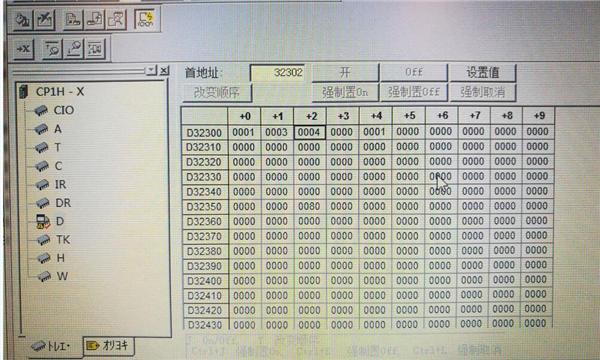The height and width of the screenshot is (360, 600).
Task: Switch to the left-hand bottom panel tab
Action: pos(51,346)
